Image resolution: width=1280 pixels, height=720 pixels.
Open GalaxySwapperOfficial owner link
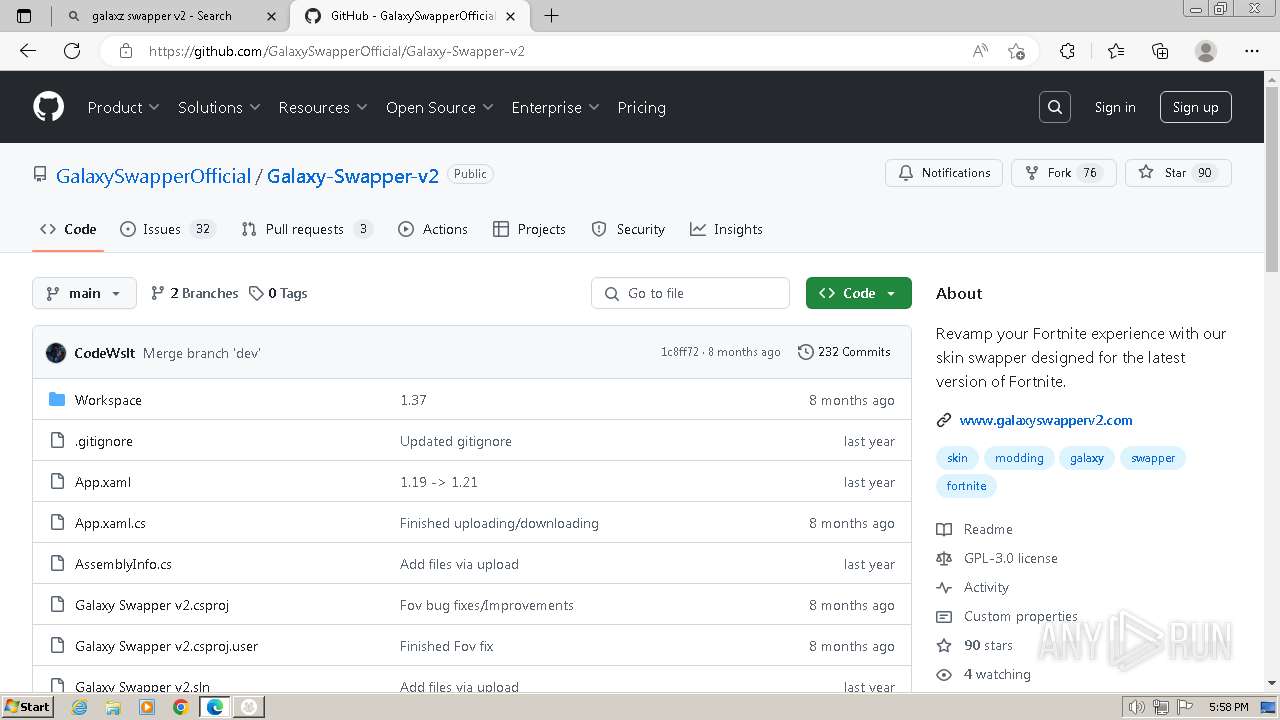coord(153,176)
